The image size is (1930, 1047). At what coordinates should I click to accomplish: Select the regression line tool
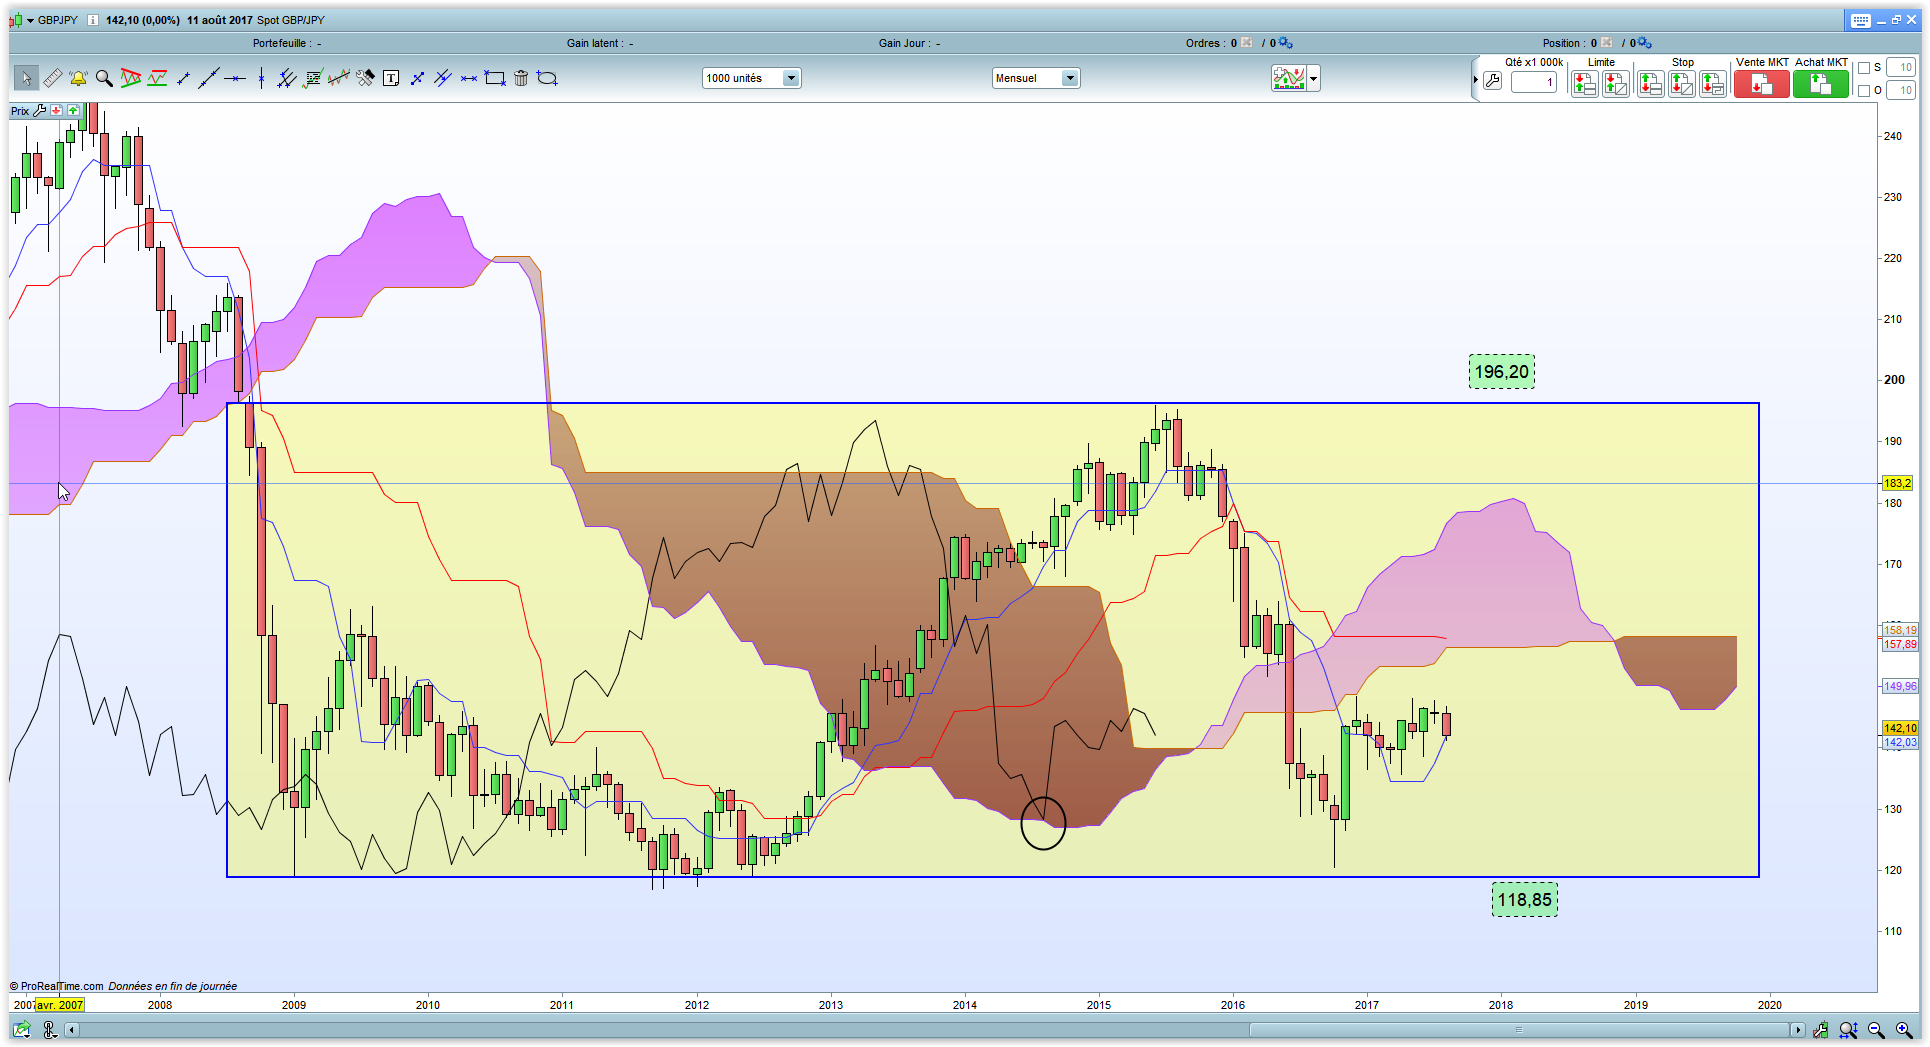339,78
